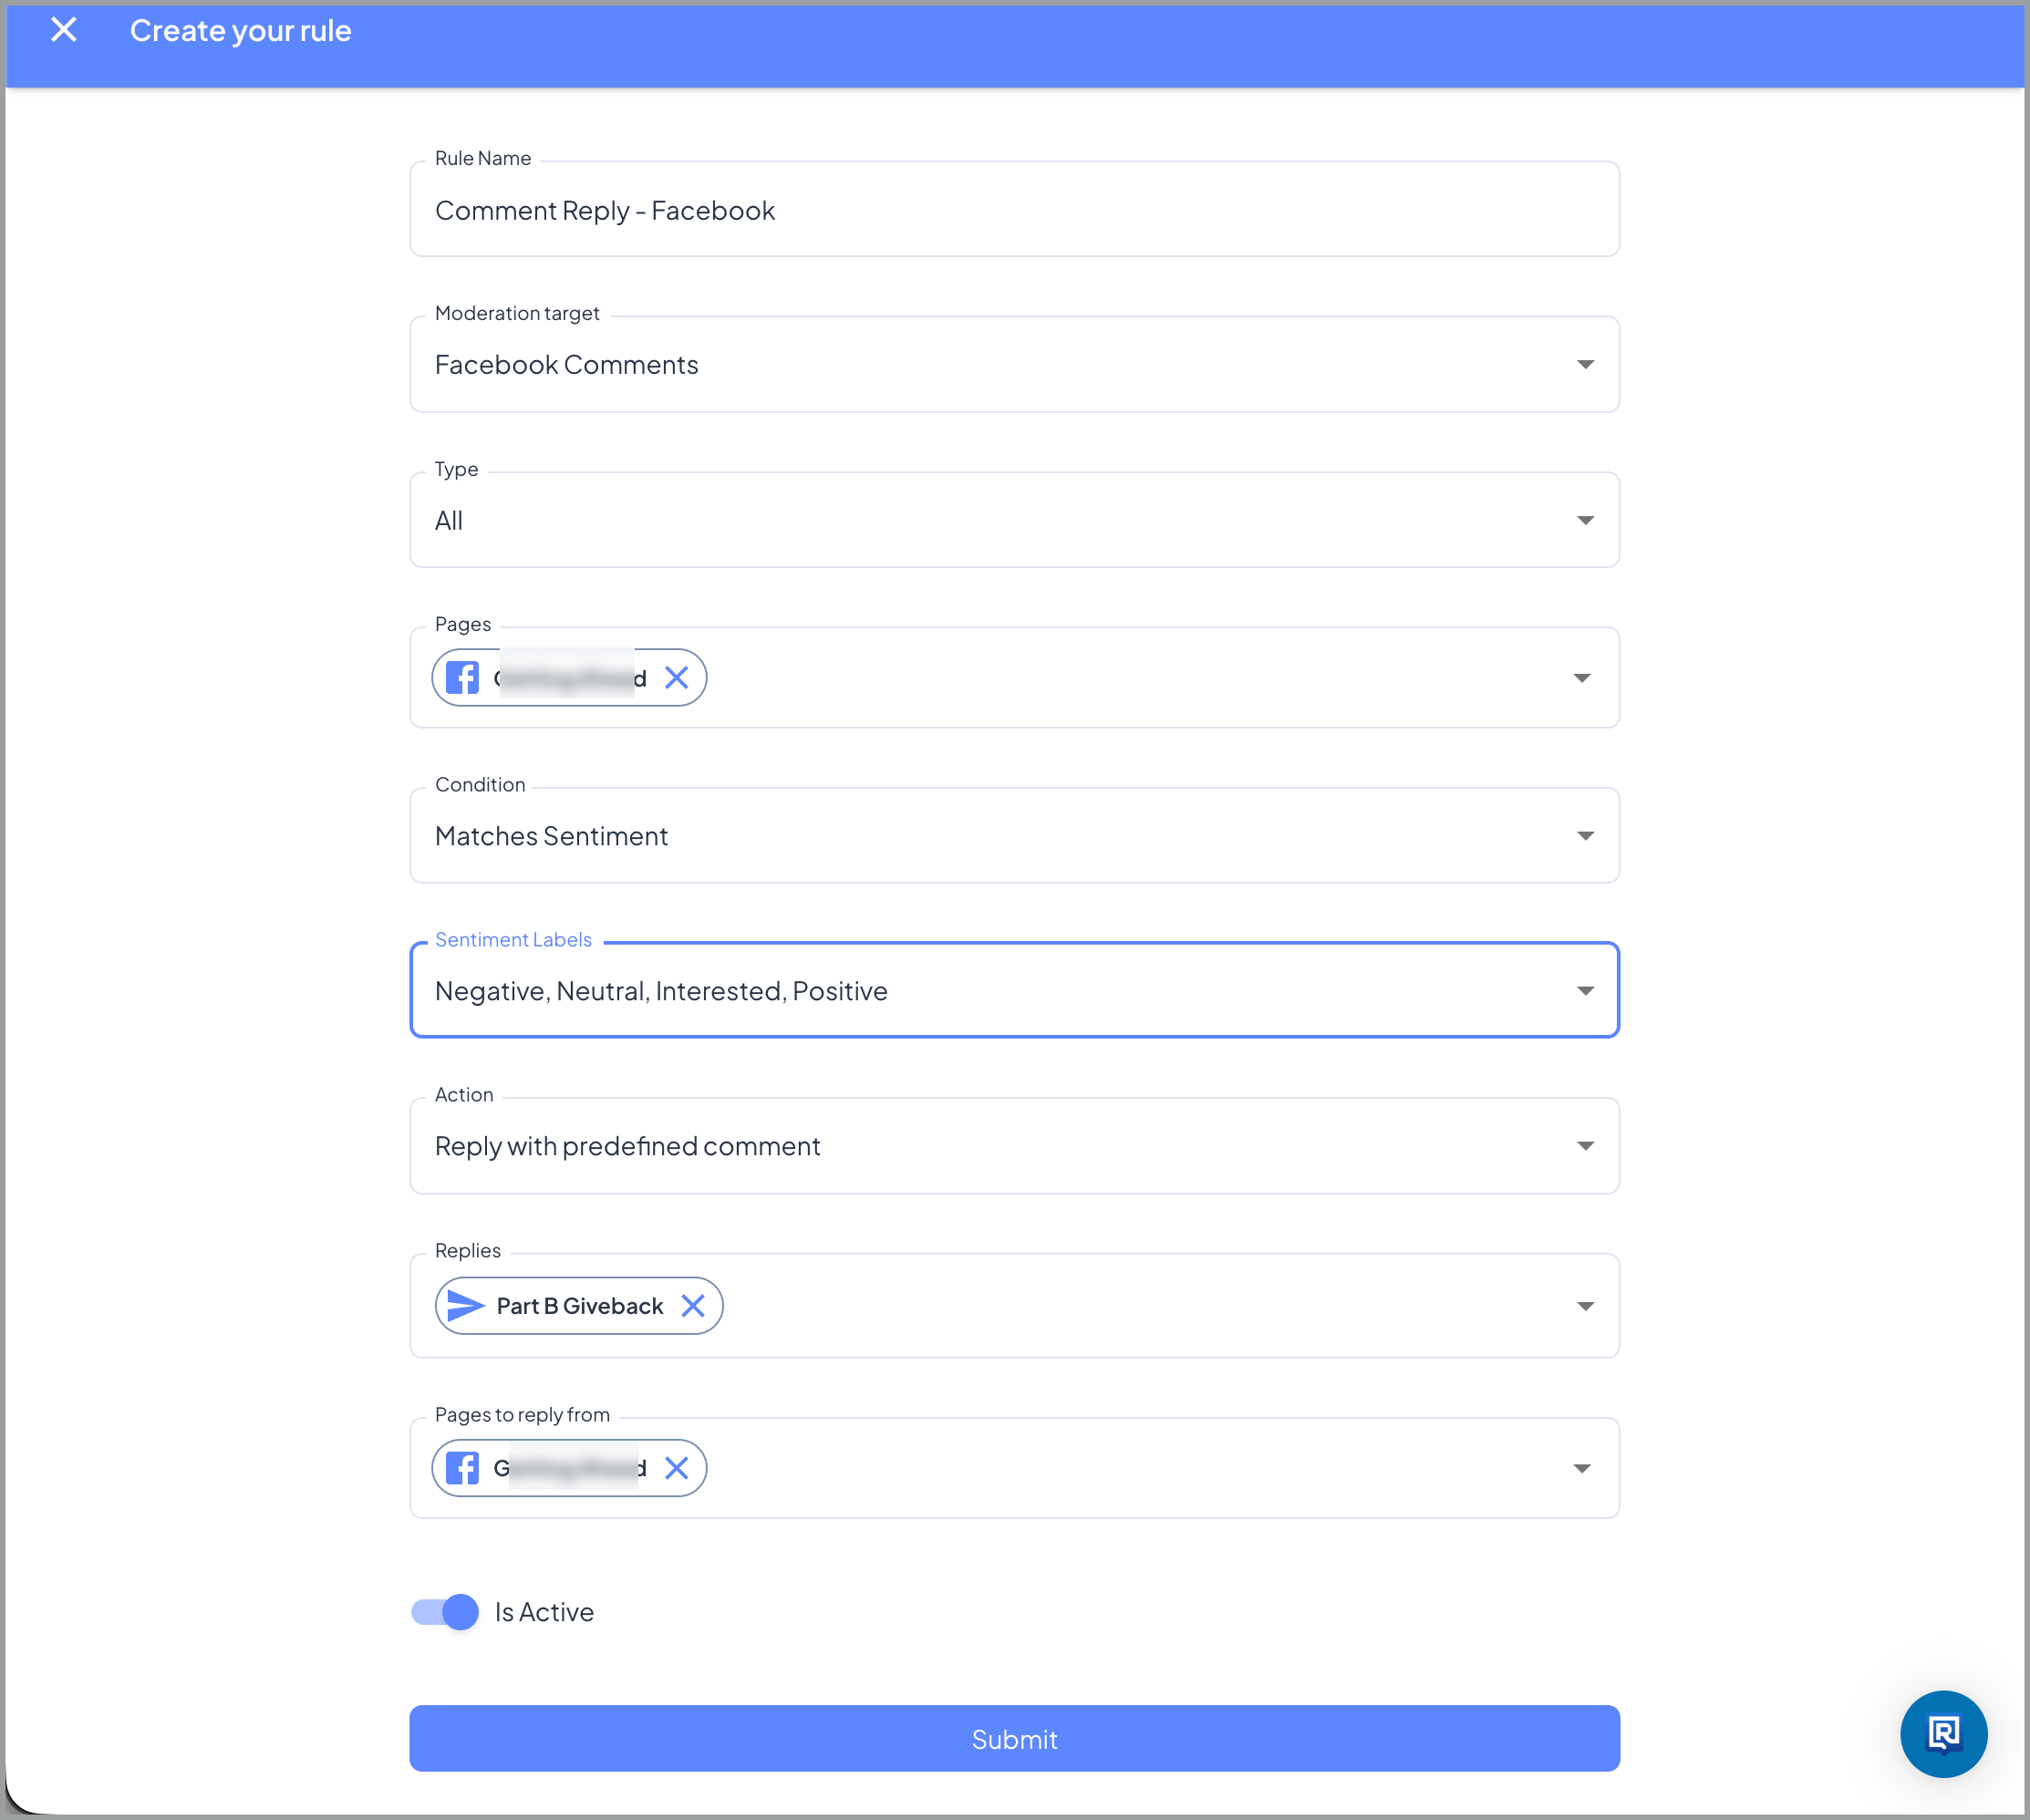The width and height of the screenshot is (2030, 1820).
Task: Close the Create your rule dialog
Action: point(64,30)
